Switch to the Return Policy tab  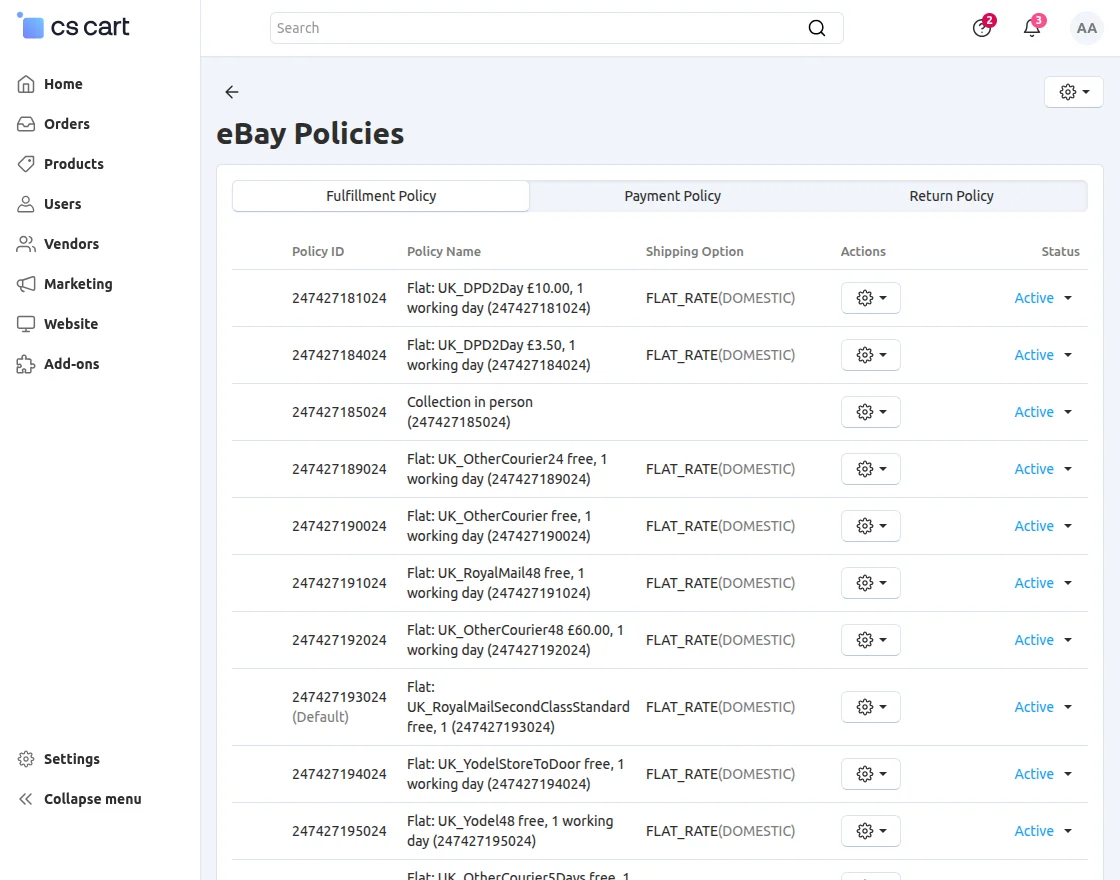(x=951, y=196)
